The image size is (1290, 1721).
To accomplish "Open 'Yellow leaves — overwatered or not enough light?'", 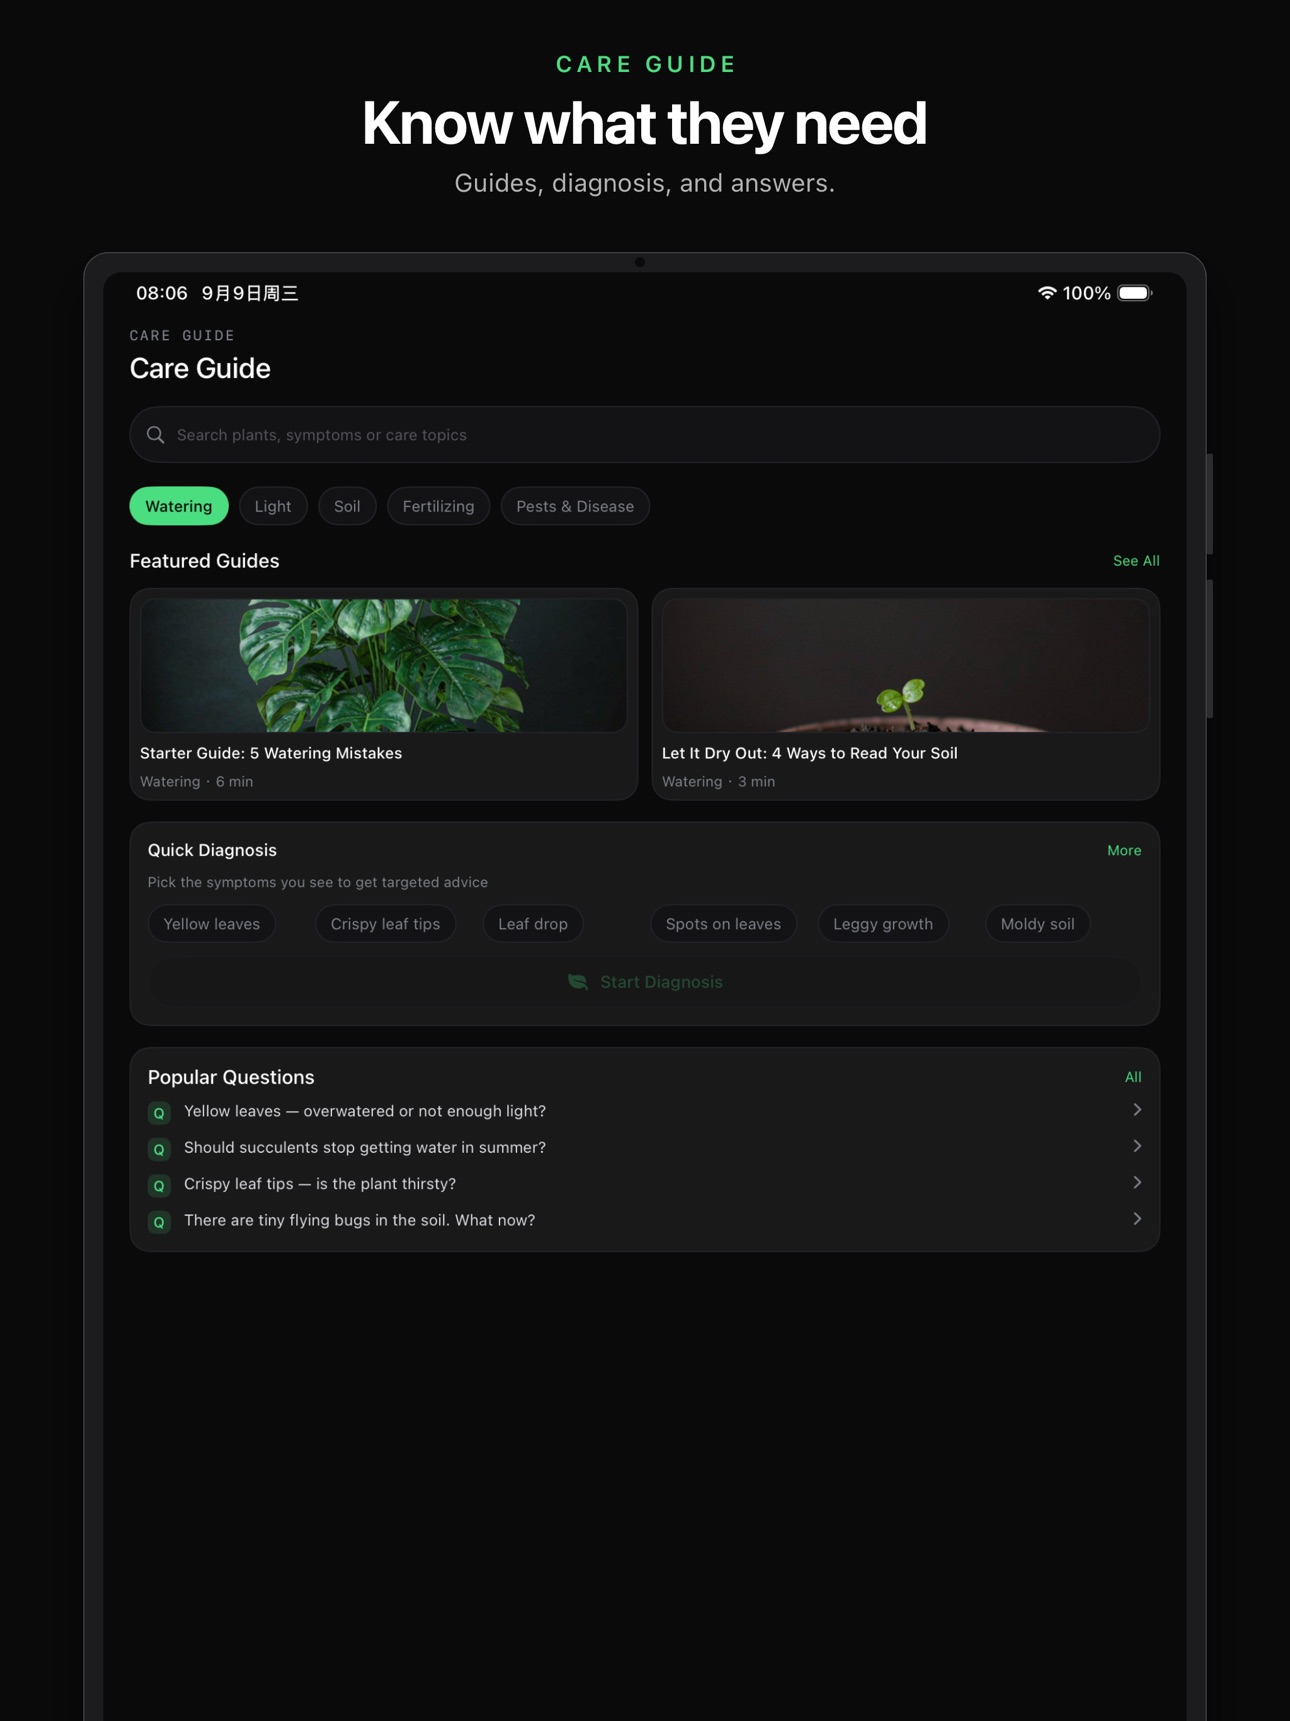I will pyautogui.click(x=365, y=1111).
